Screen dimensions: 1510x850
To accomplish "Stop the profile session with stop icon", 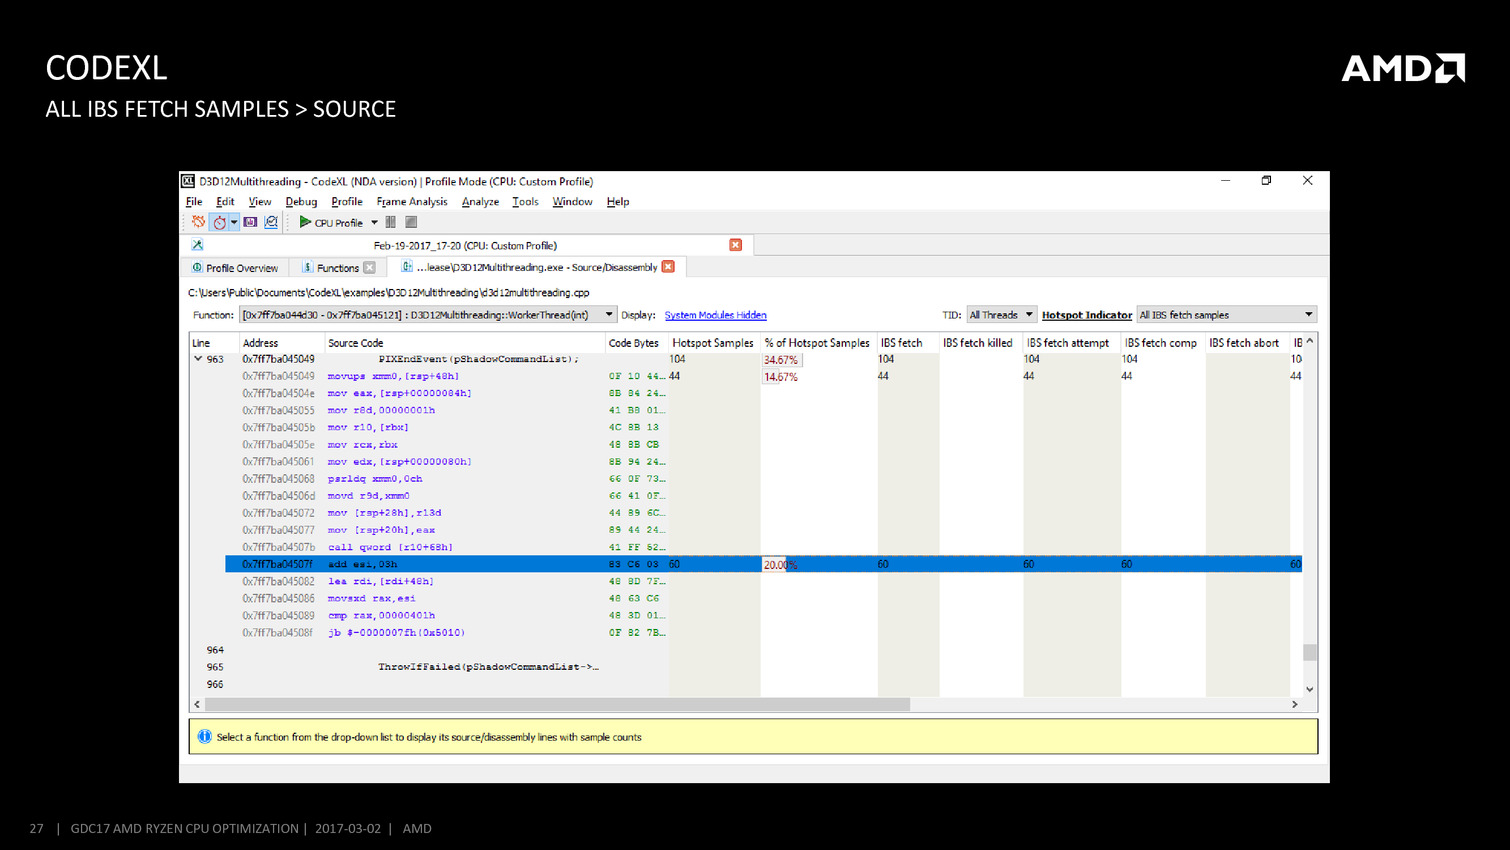I will point(411,222).
